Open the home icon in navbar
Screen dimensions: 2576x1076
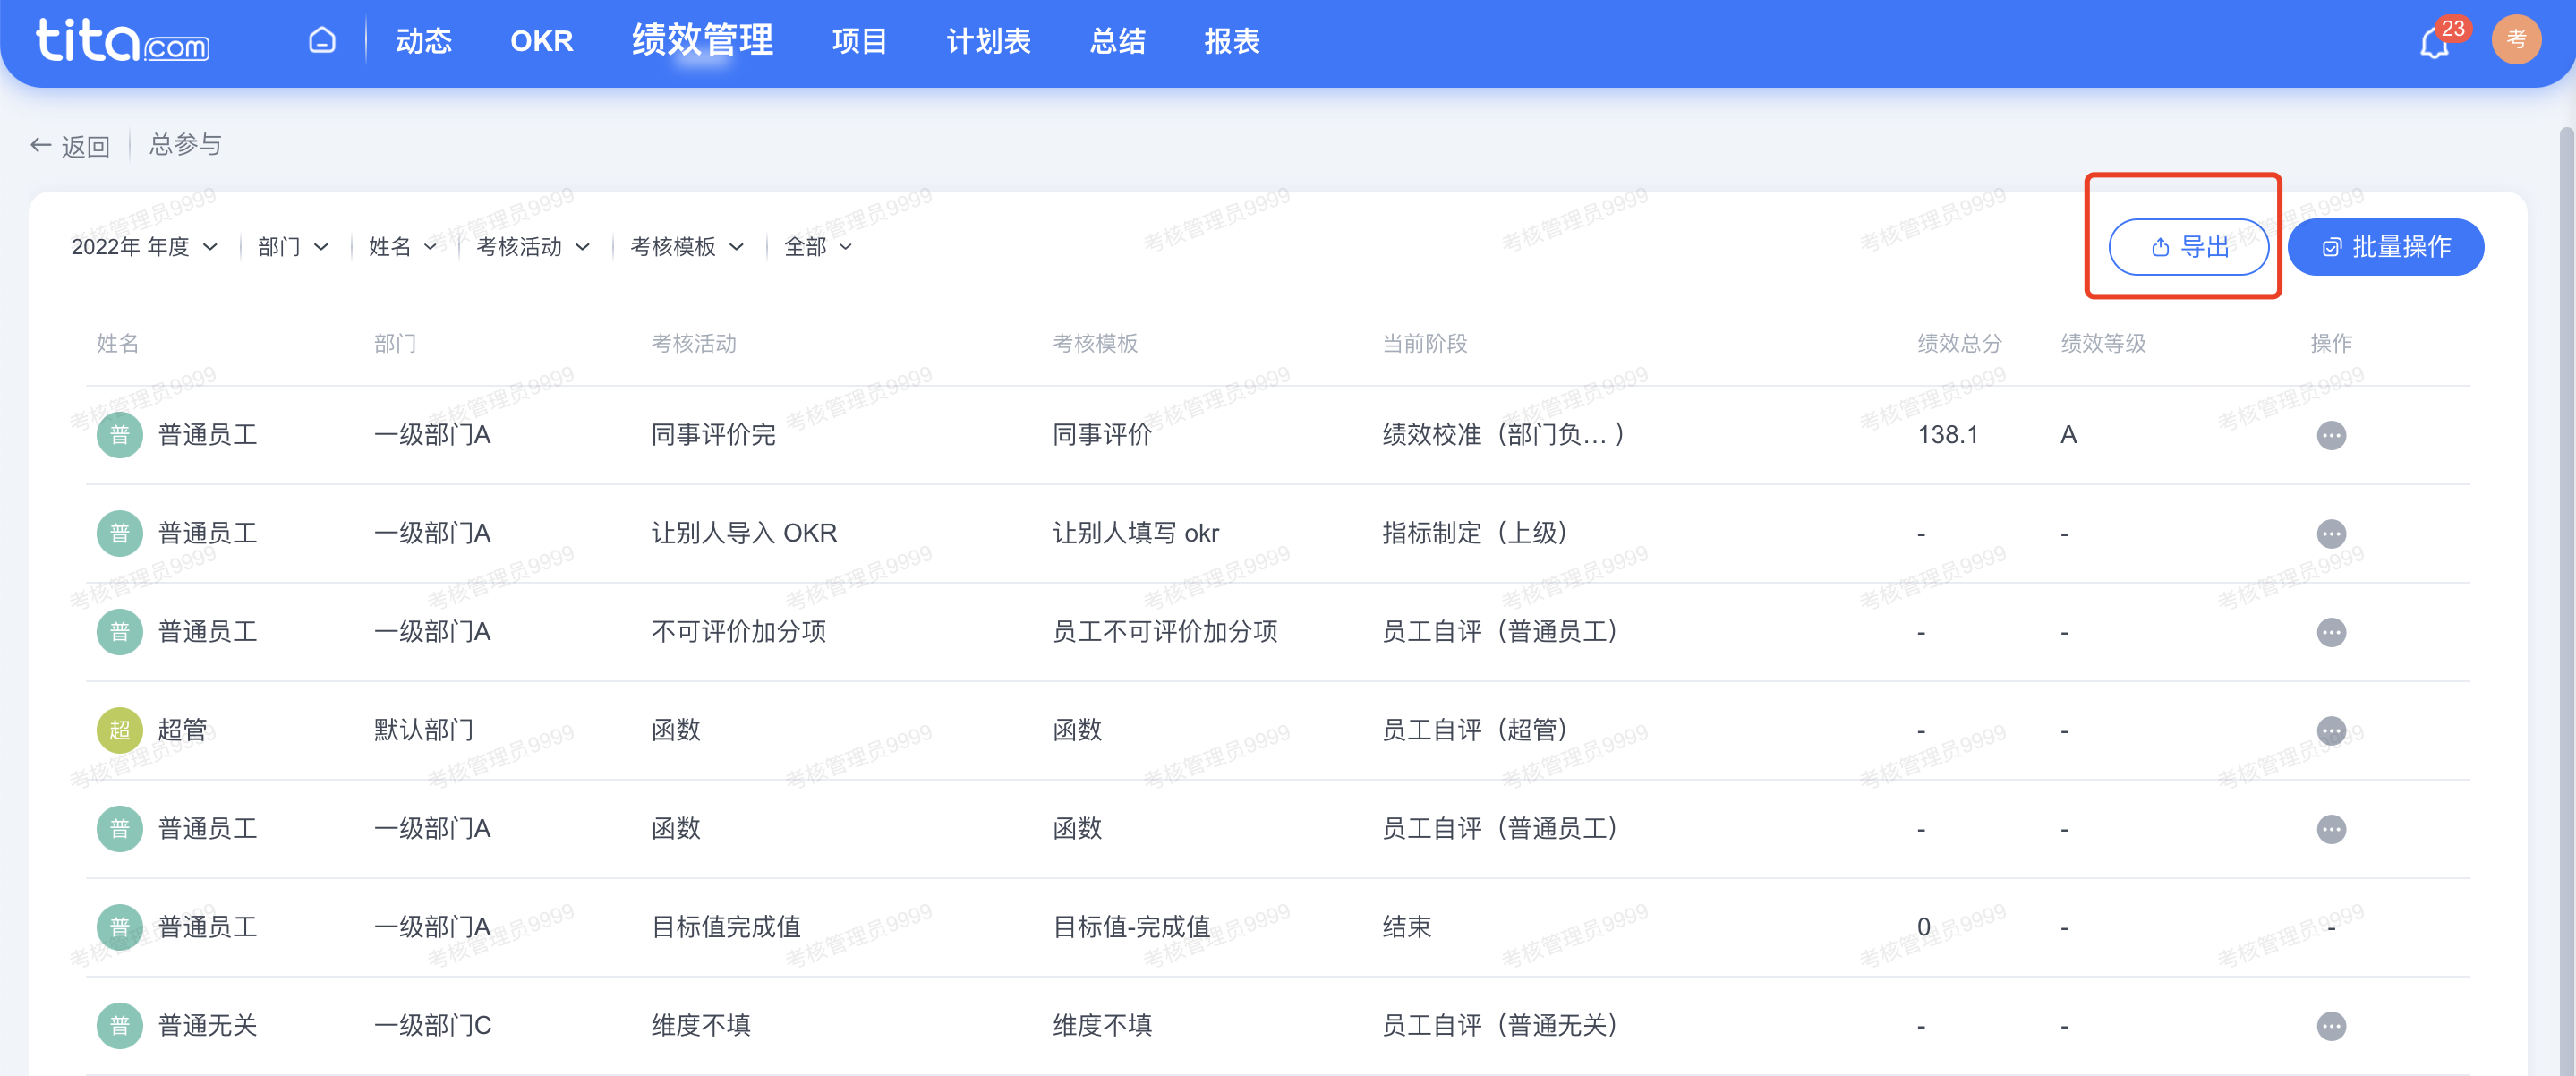[322, 40]
